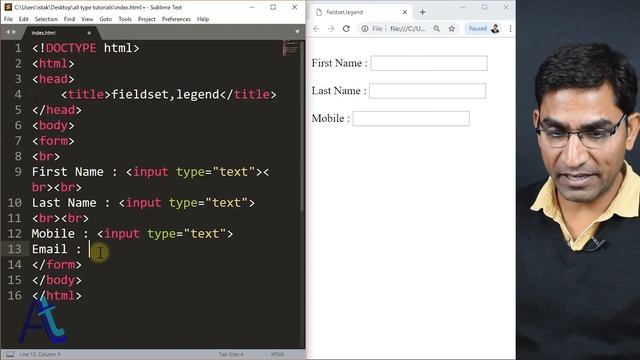Reload the page in Chrome
This screenshot has width=640, height=360.
click(x=346, y=29)
